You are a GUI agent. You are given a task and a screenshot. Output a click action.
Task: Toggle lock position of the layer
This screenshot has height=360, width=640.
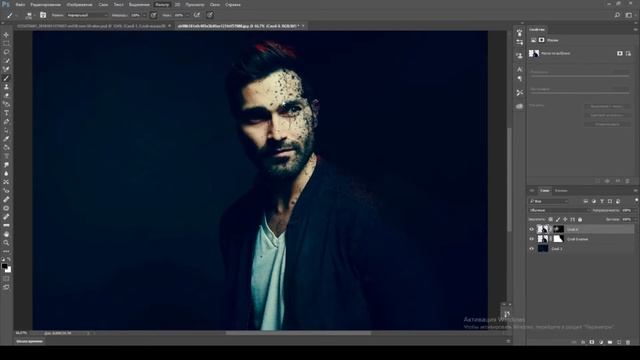coord(565,220)
